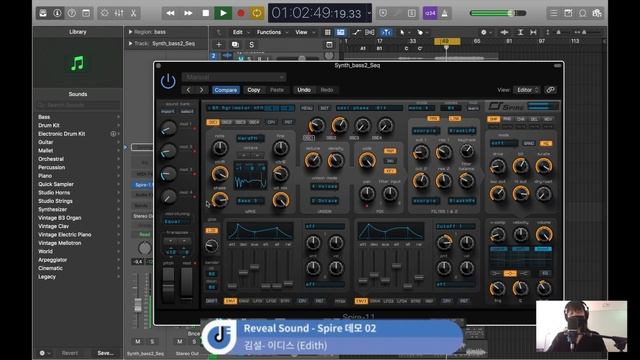
Task: Expand the Drum Kit category chevron
Action: [118, 125]
